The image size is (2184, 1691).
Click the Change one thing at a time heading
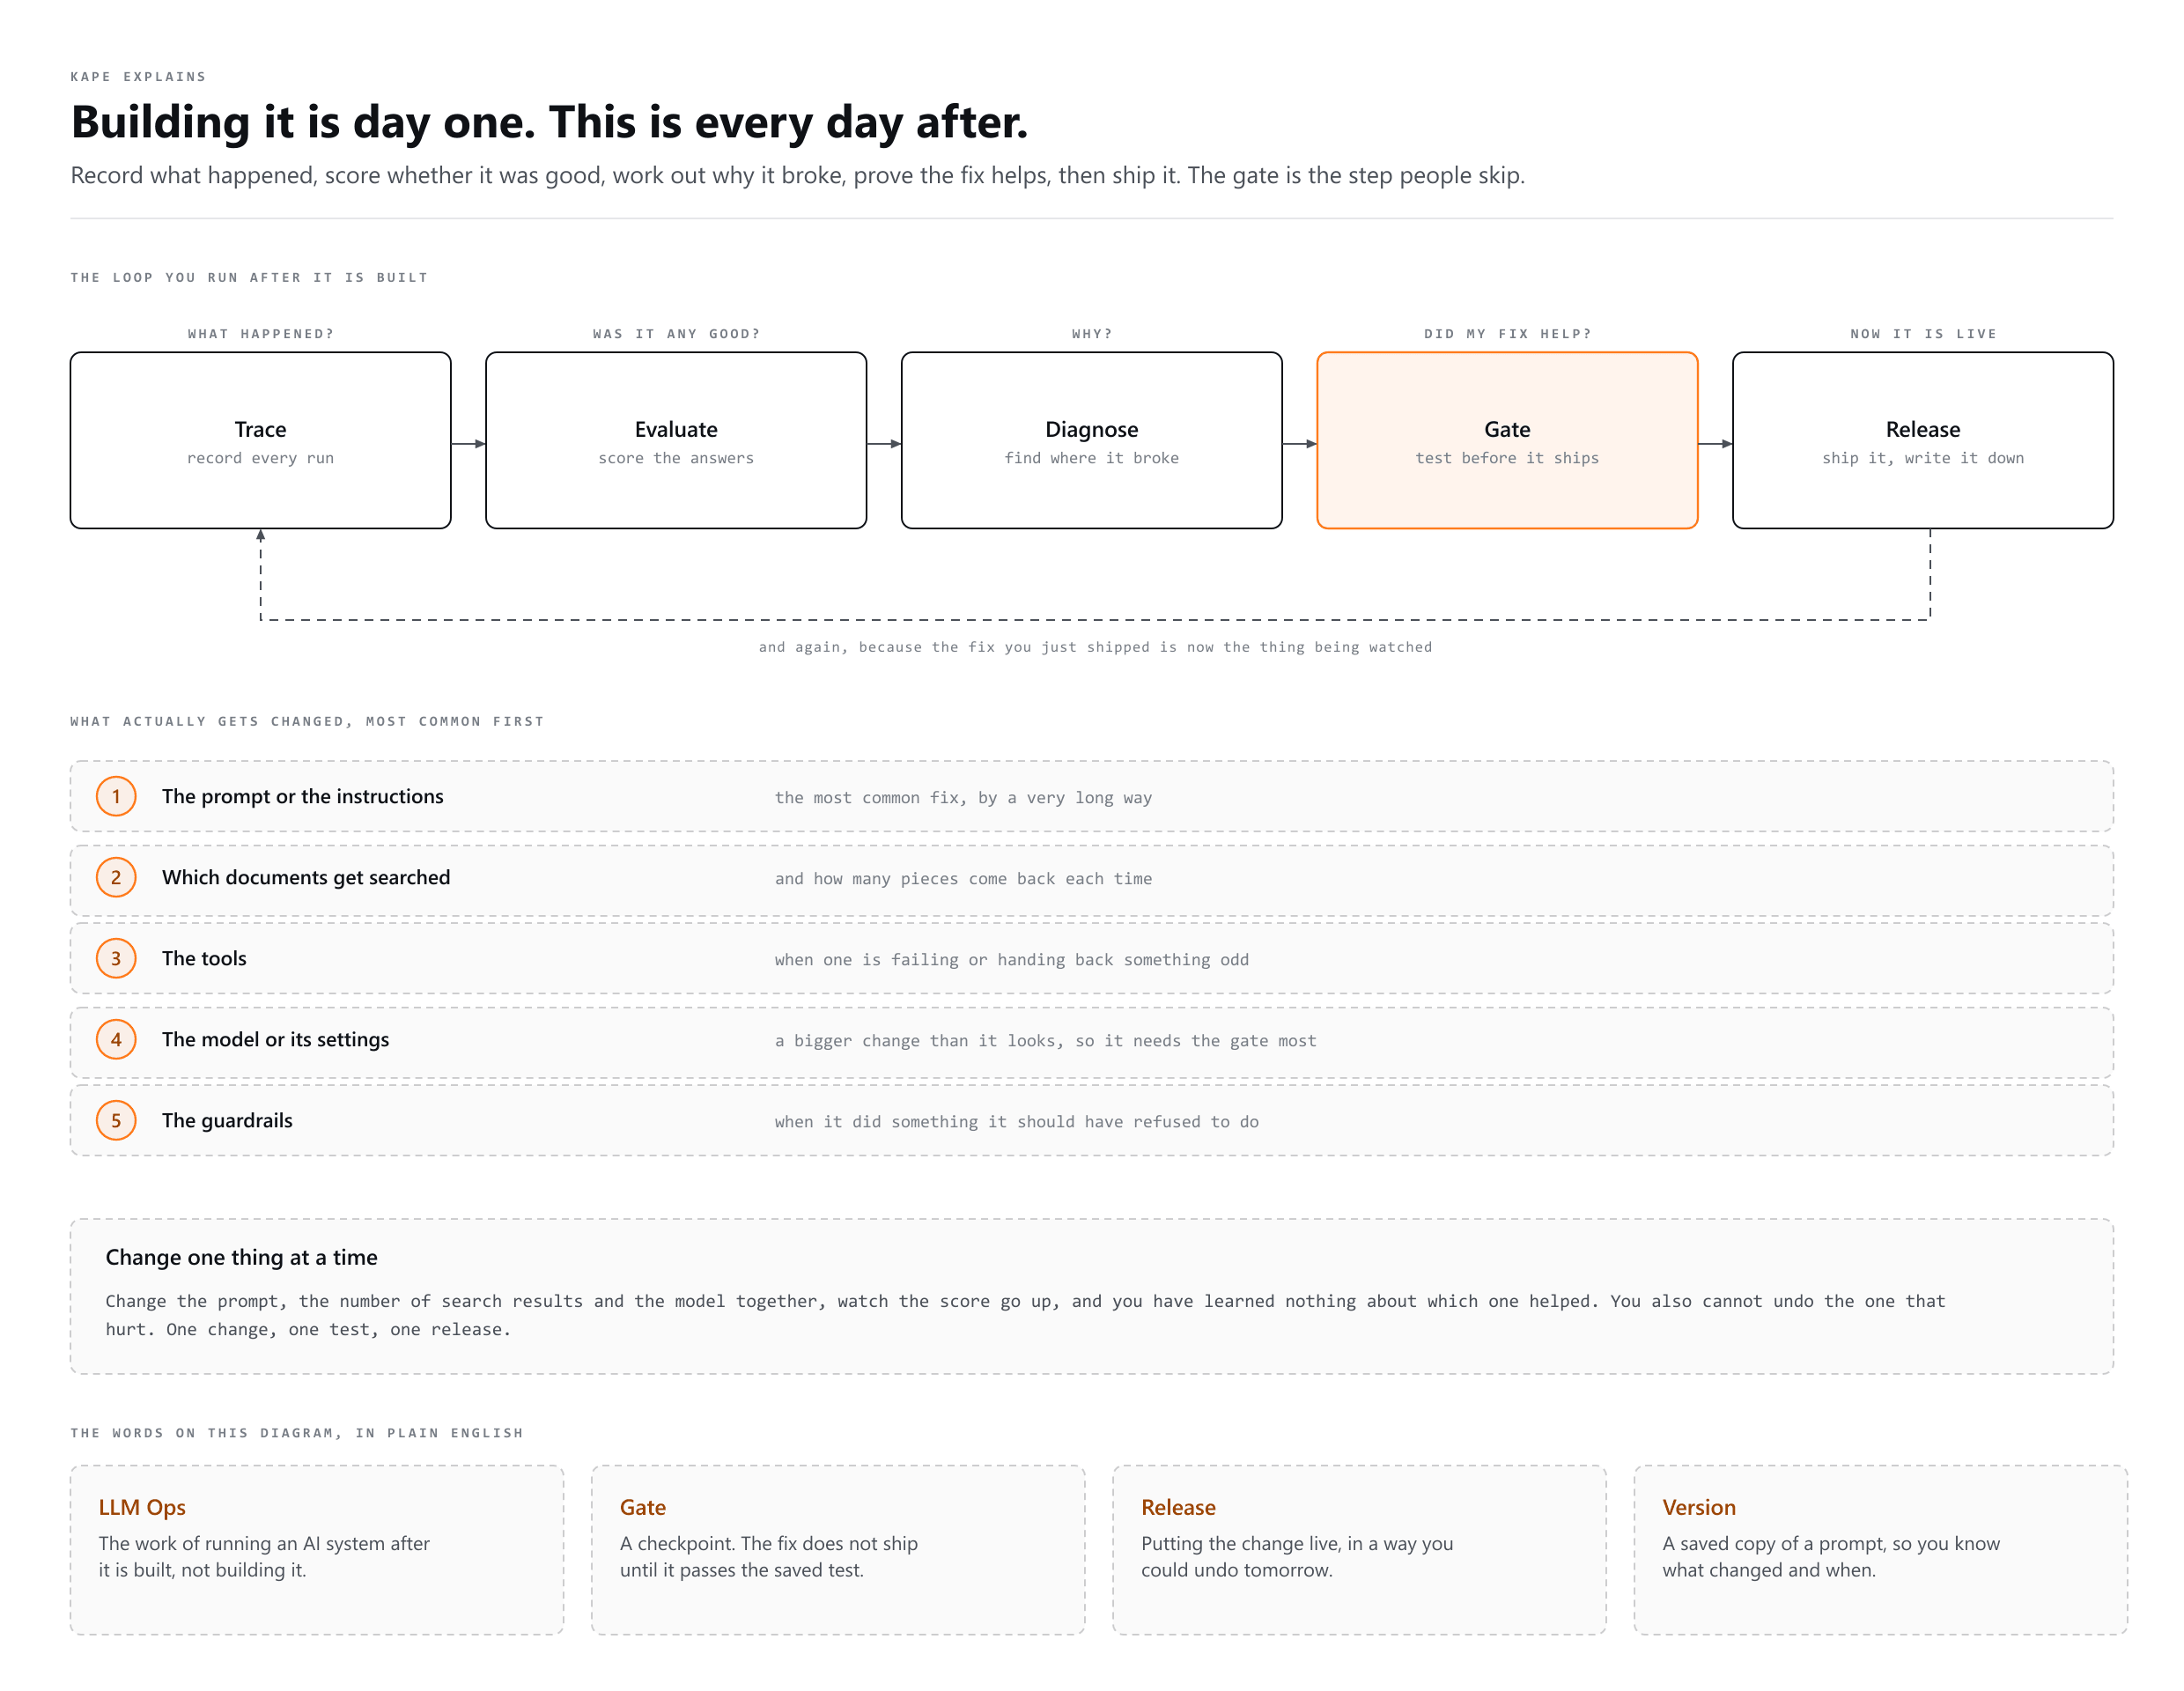(x=241, y=1257)
